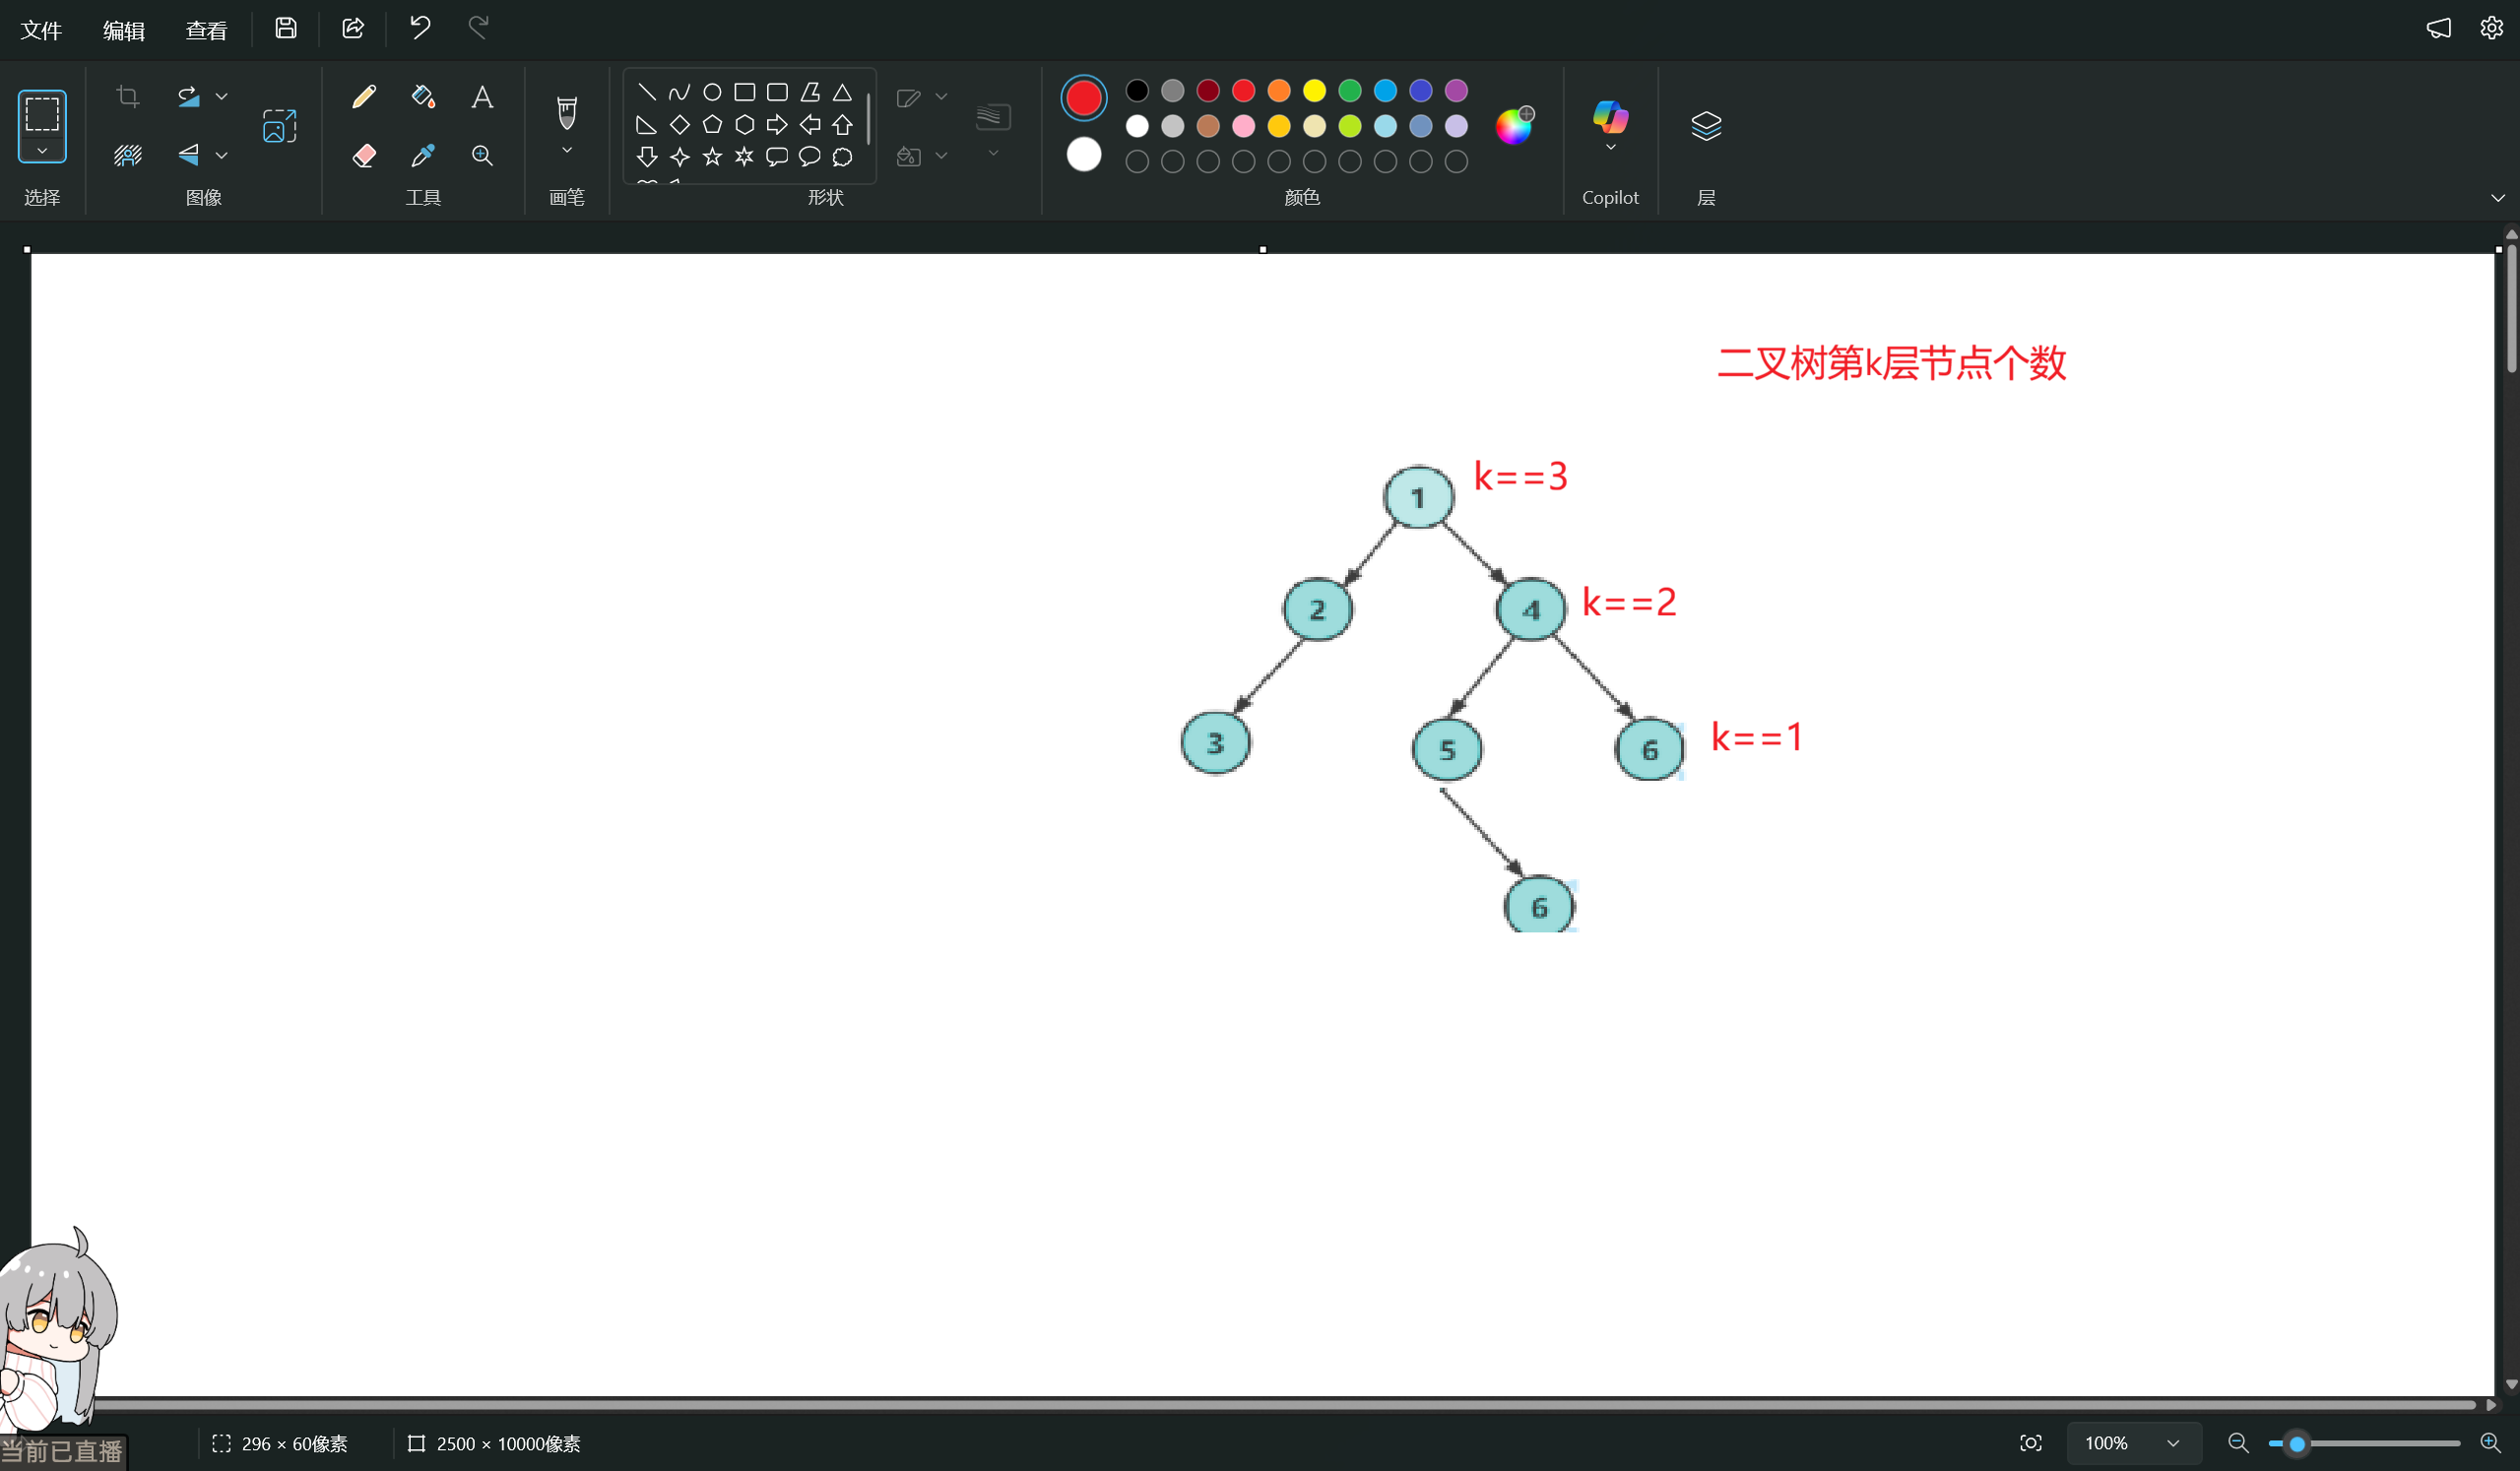
Task: Select the Color picker eyedropper tool
Action: coord(423,155)
